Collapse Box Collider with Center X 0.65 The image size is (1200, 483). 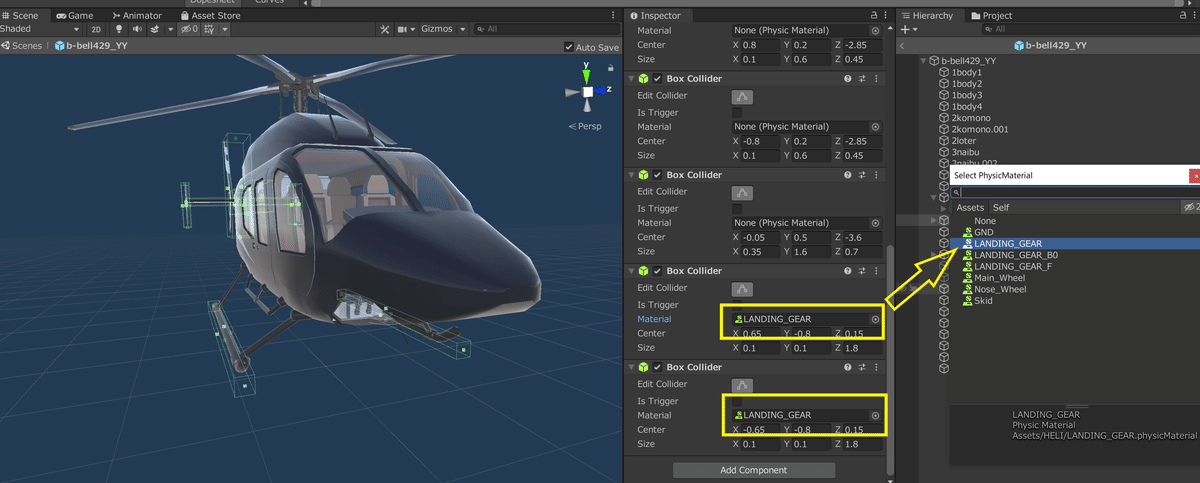point(631,271)
